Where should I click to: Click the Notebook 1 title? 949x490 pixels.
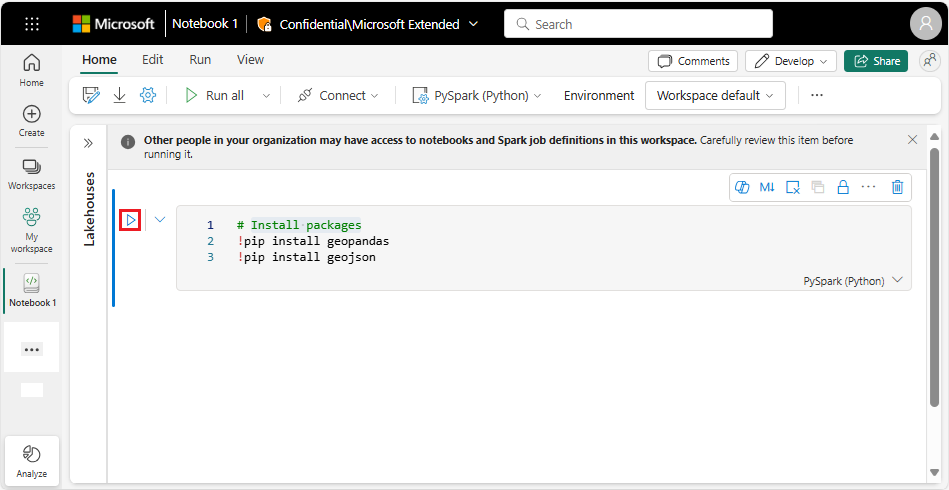[205, 24]
